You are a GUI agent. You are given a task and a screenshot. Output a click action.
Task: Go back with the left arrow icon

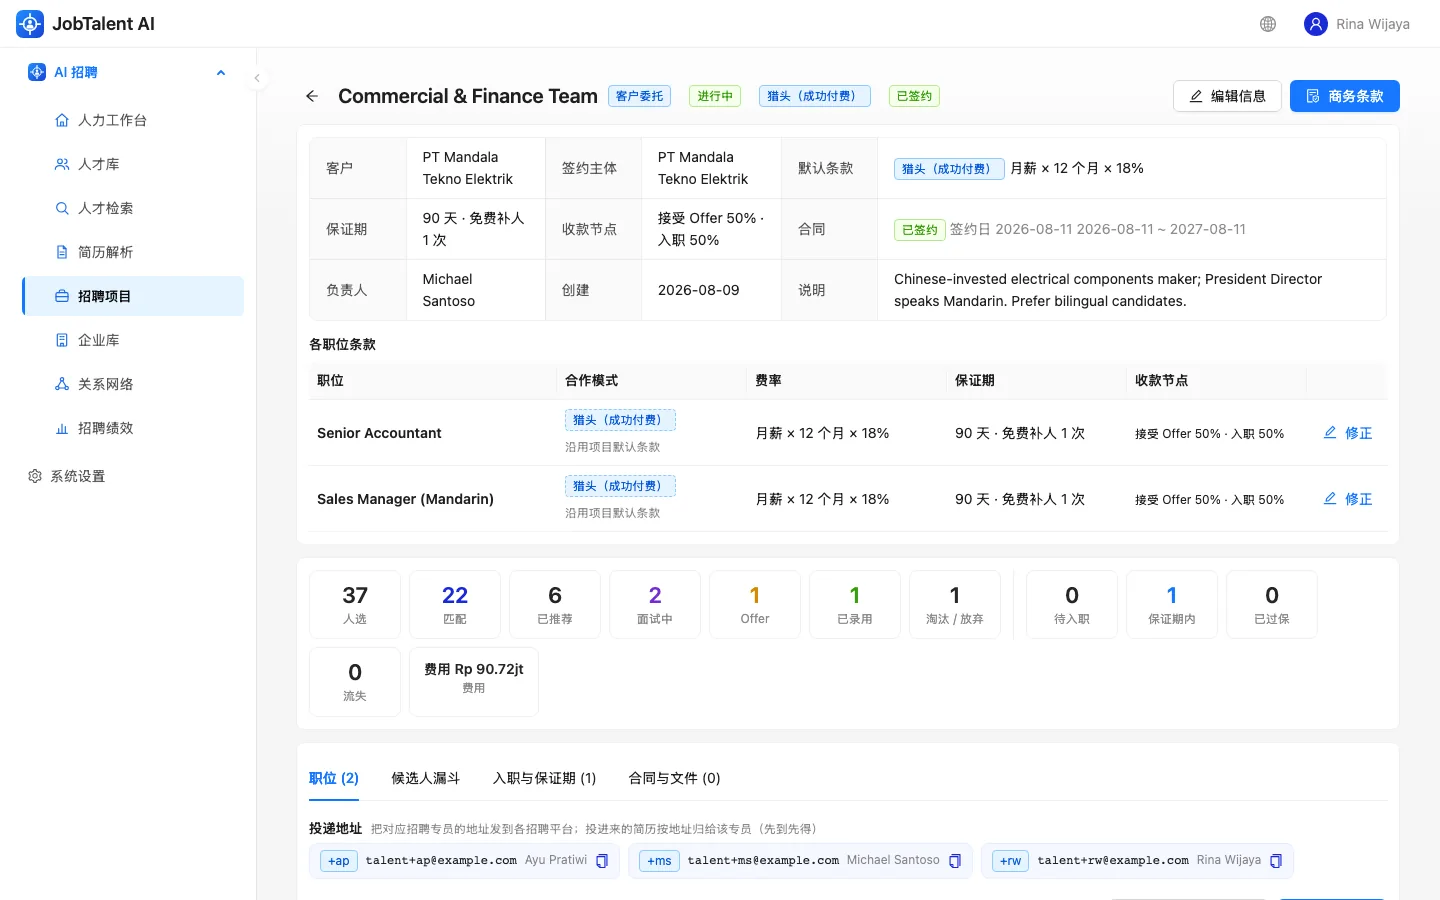pyautogui.click(x=312, y=96)
